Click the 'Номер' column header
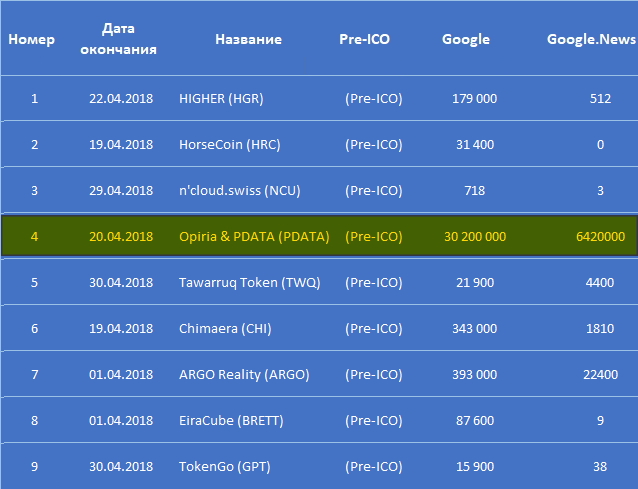Screen dimensions: 638x489 (x=31, y=39)
